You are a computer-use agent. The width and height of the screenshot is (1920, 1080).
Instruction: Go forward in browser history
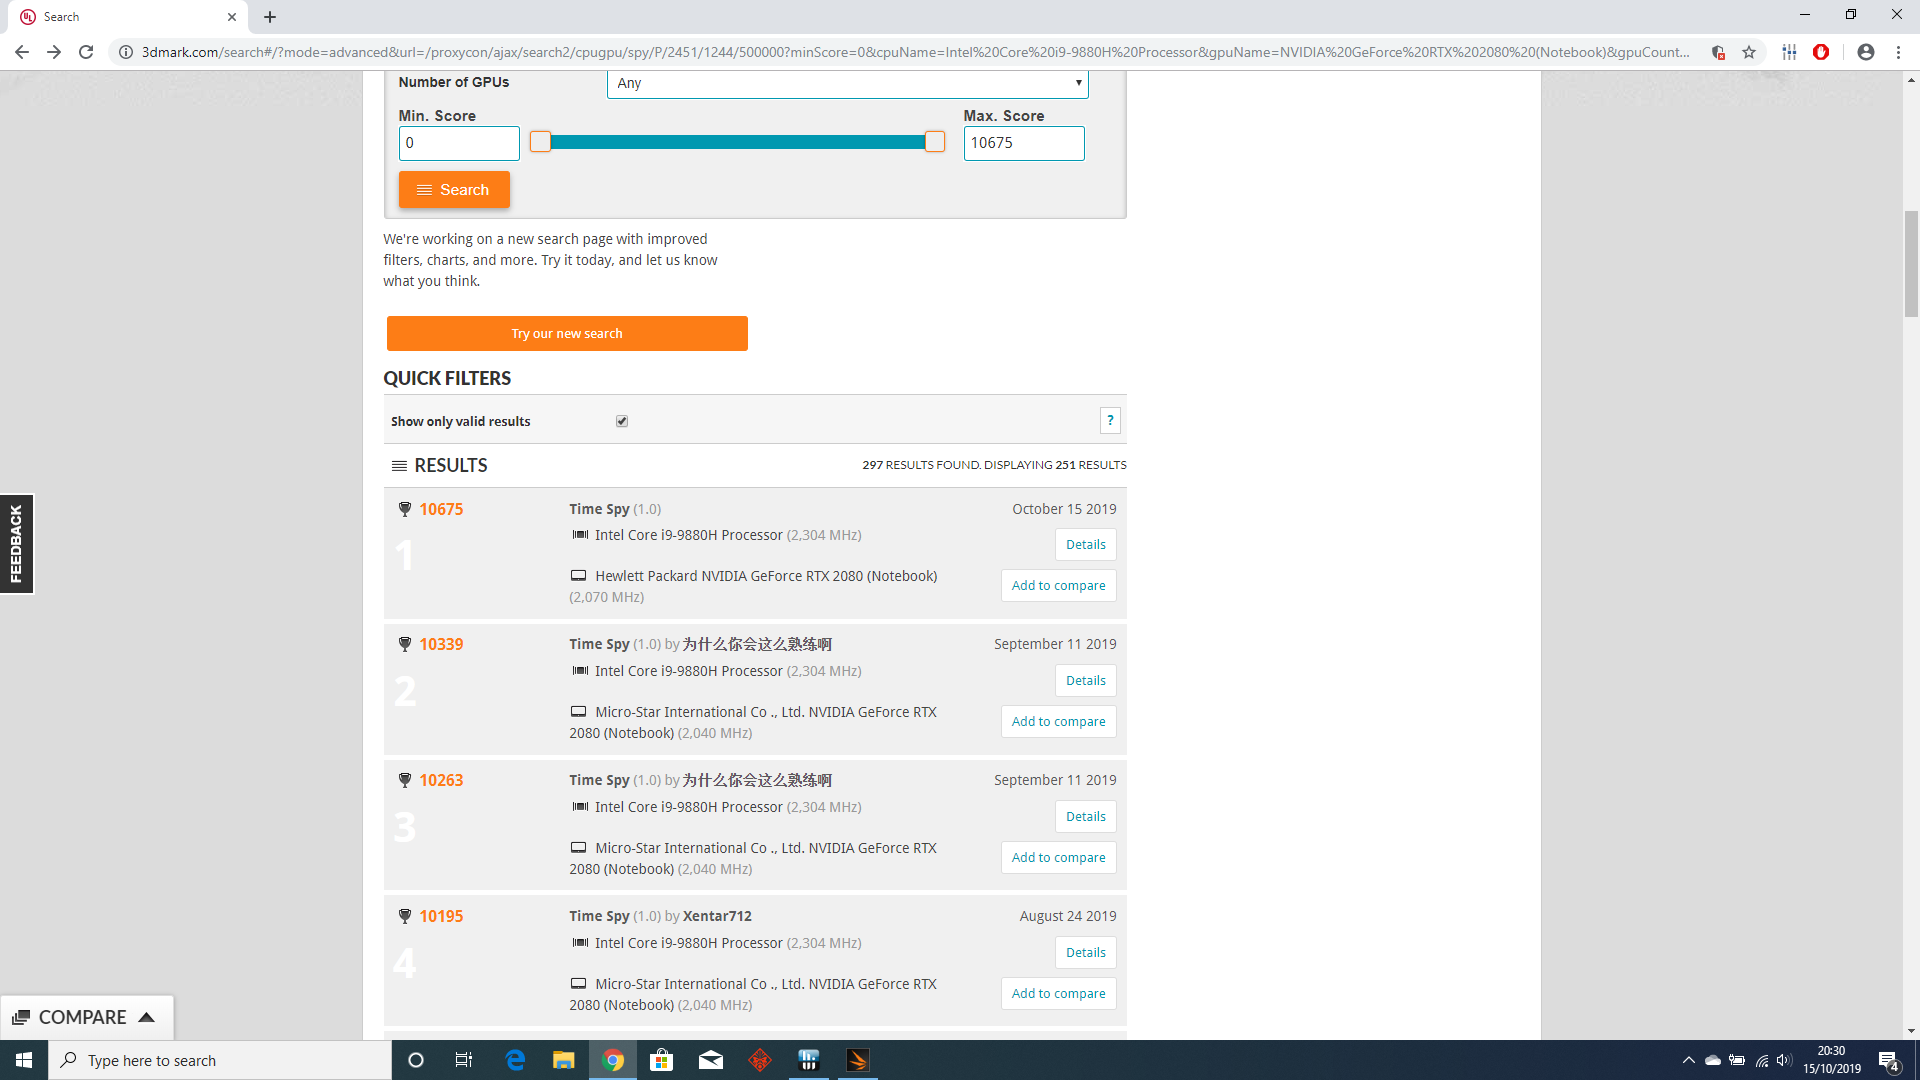click(x=54, y=52)
